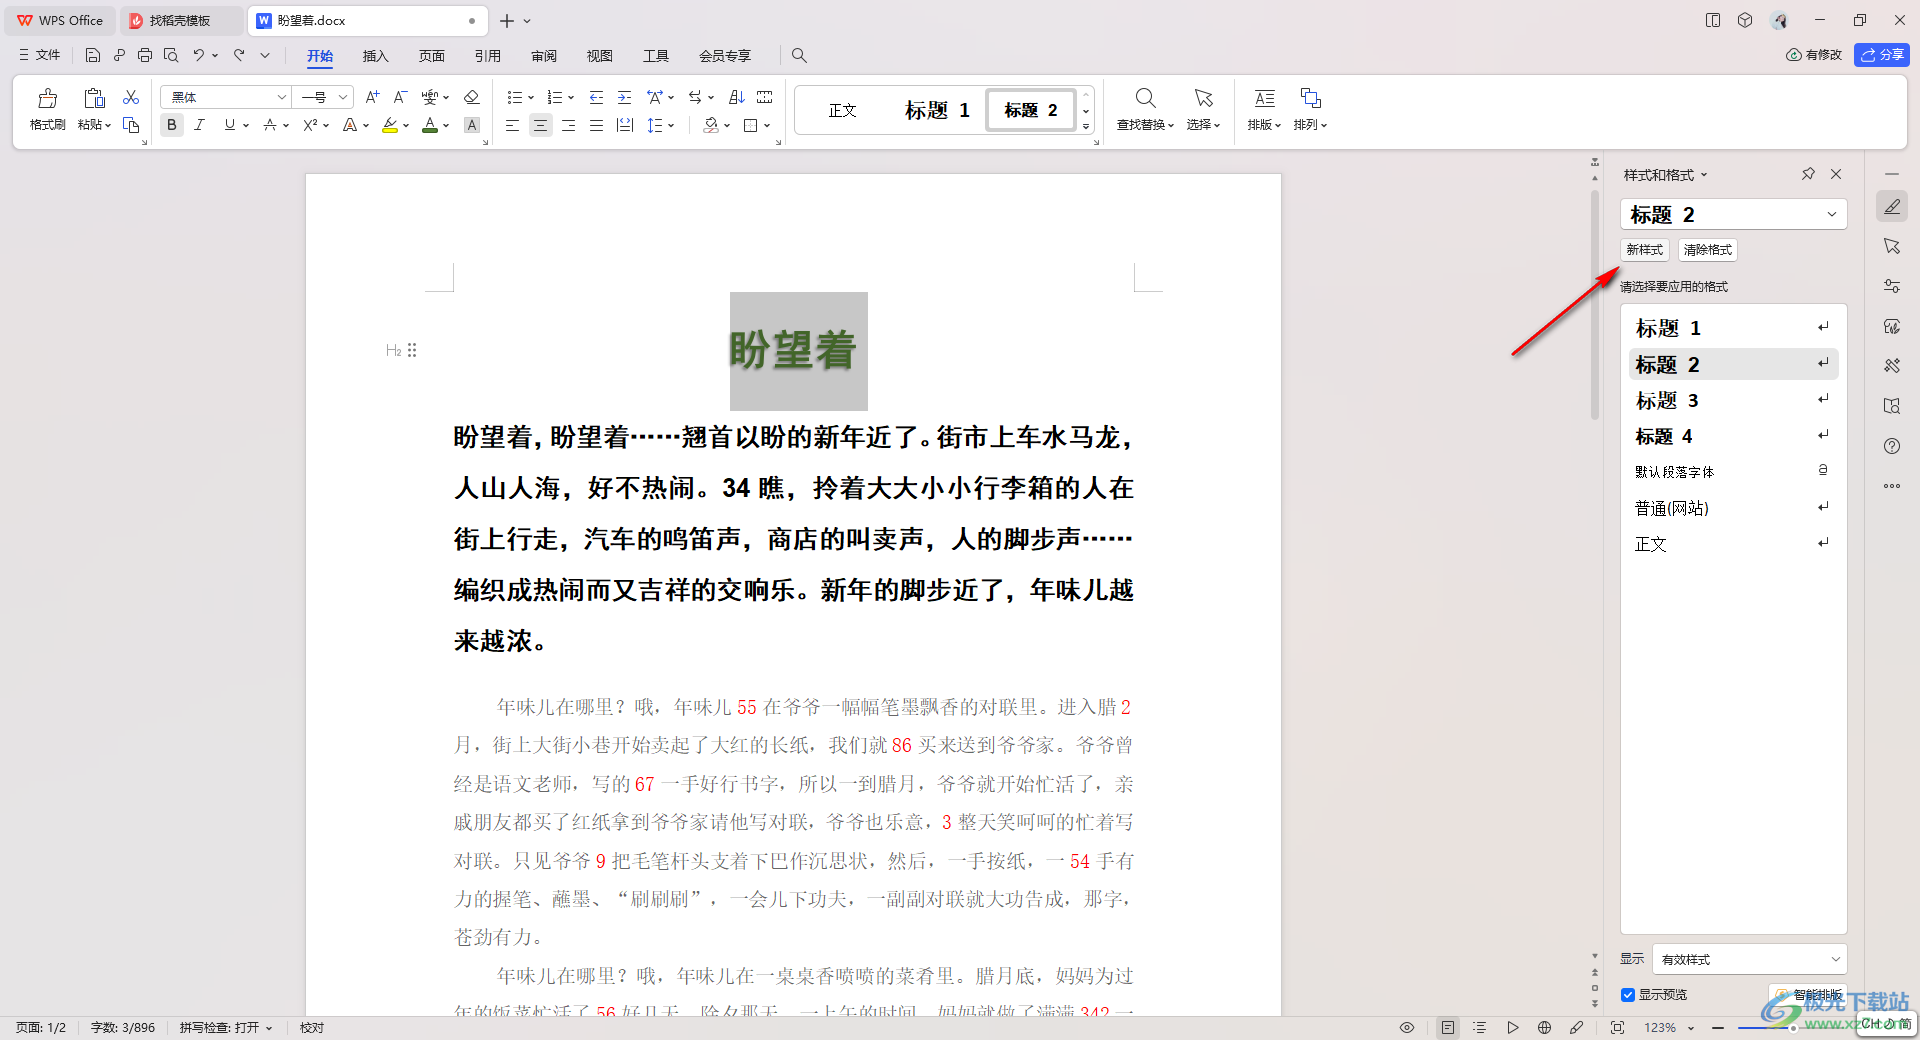
Task: Click the Format Painter (格式刷) icon
Action: coord(47,98)
